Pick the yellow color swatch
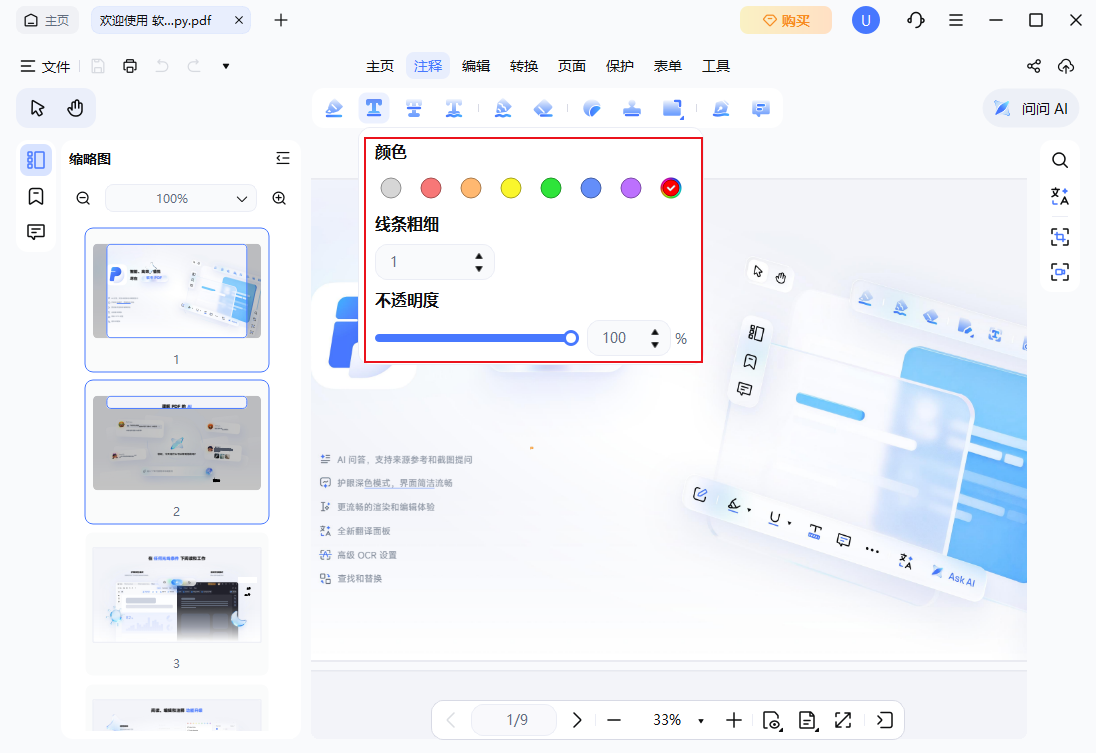The height and width of the screenshot is (753, 1096). [x=511, y=188]
